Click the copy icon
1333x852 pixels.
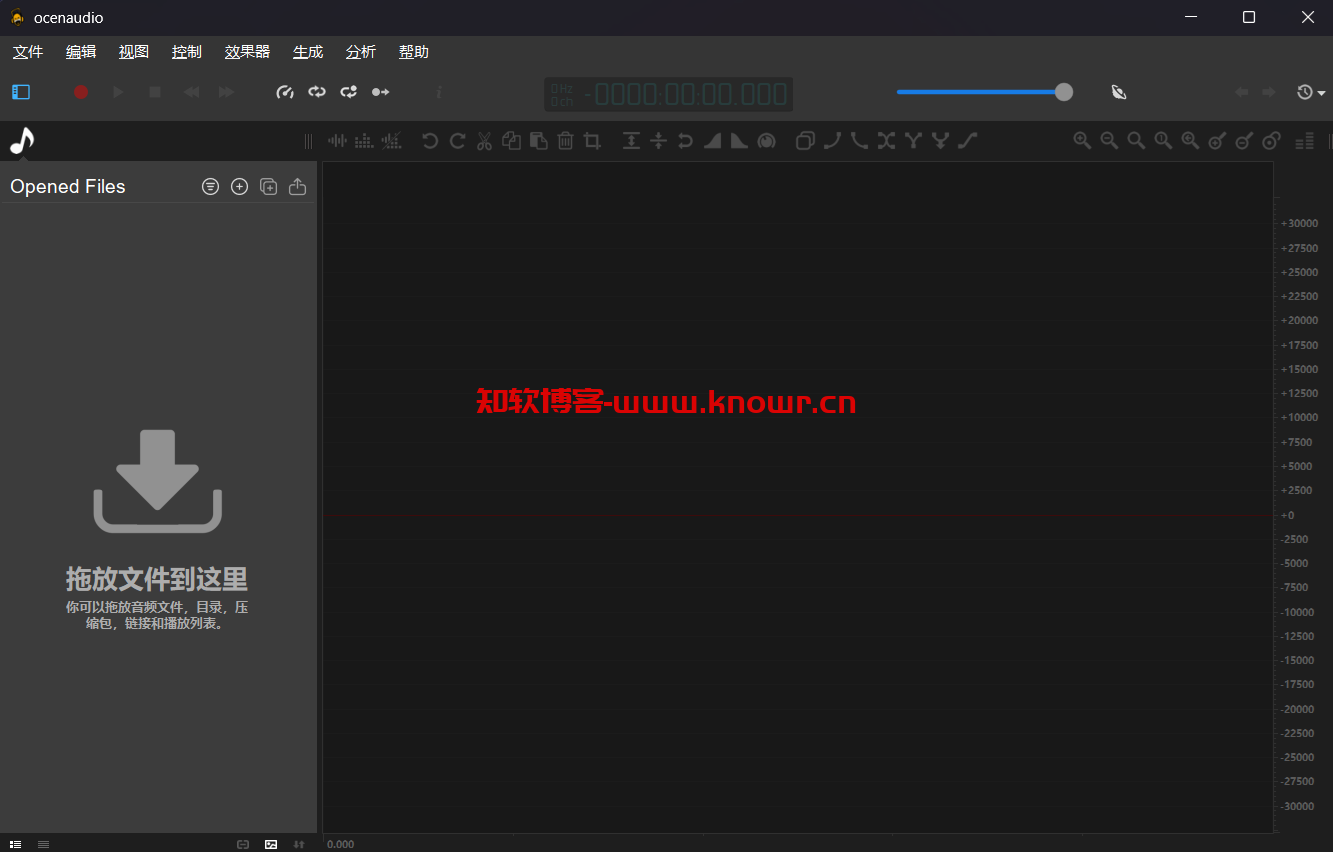click(511, 141)
